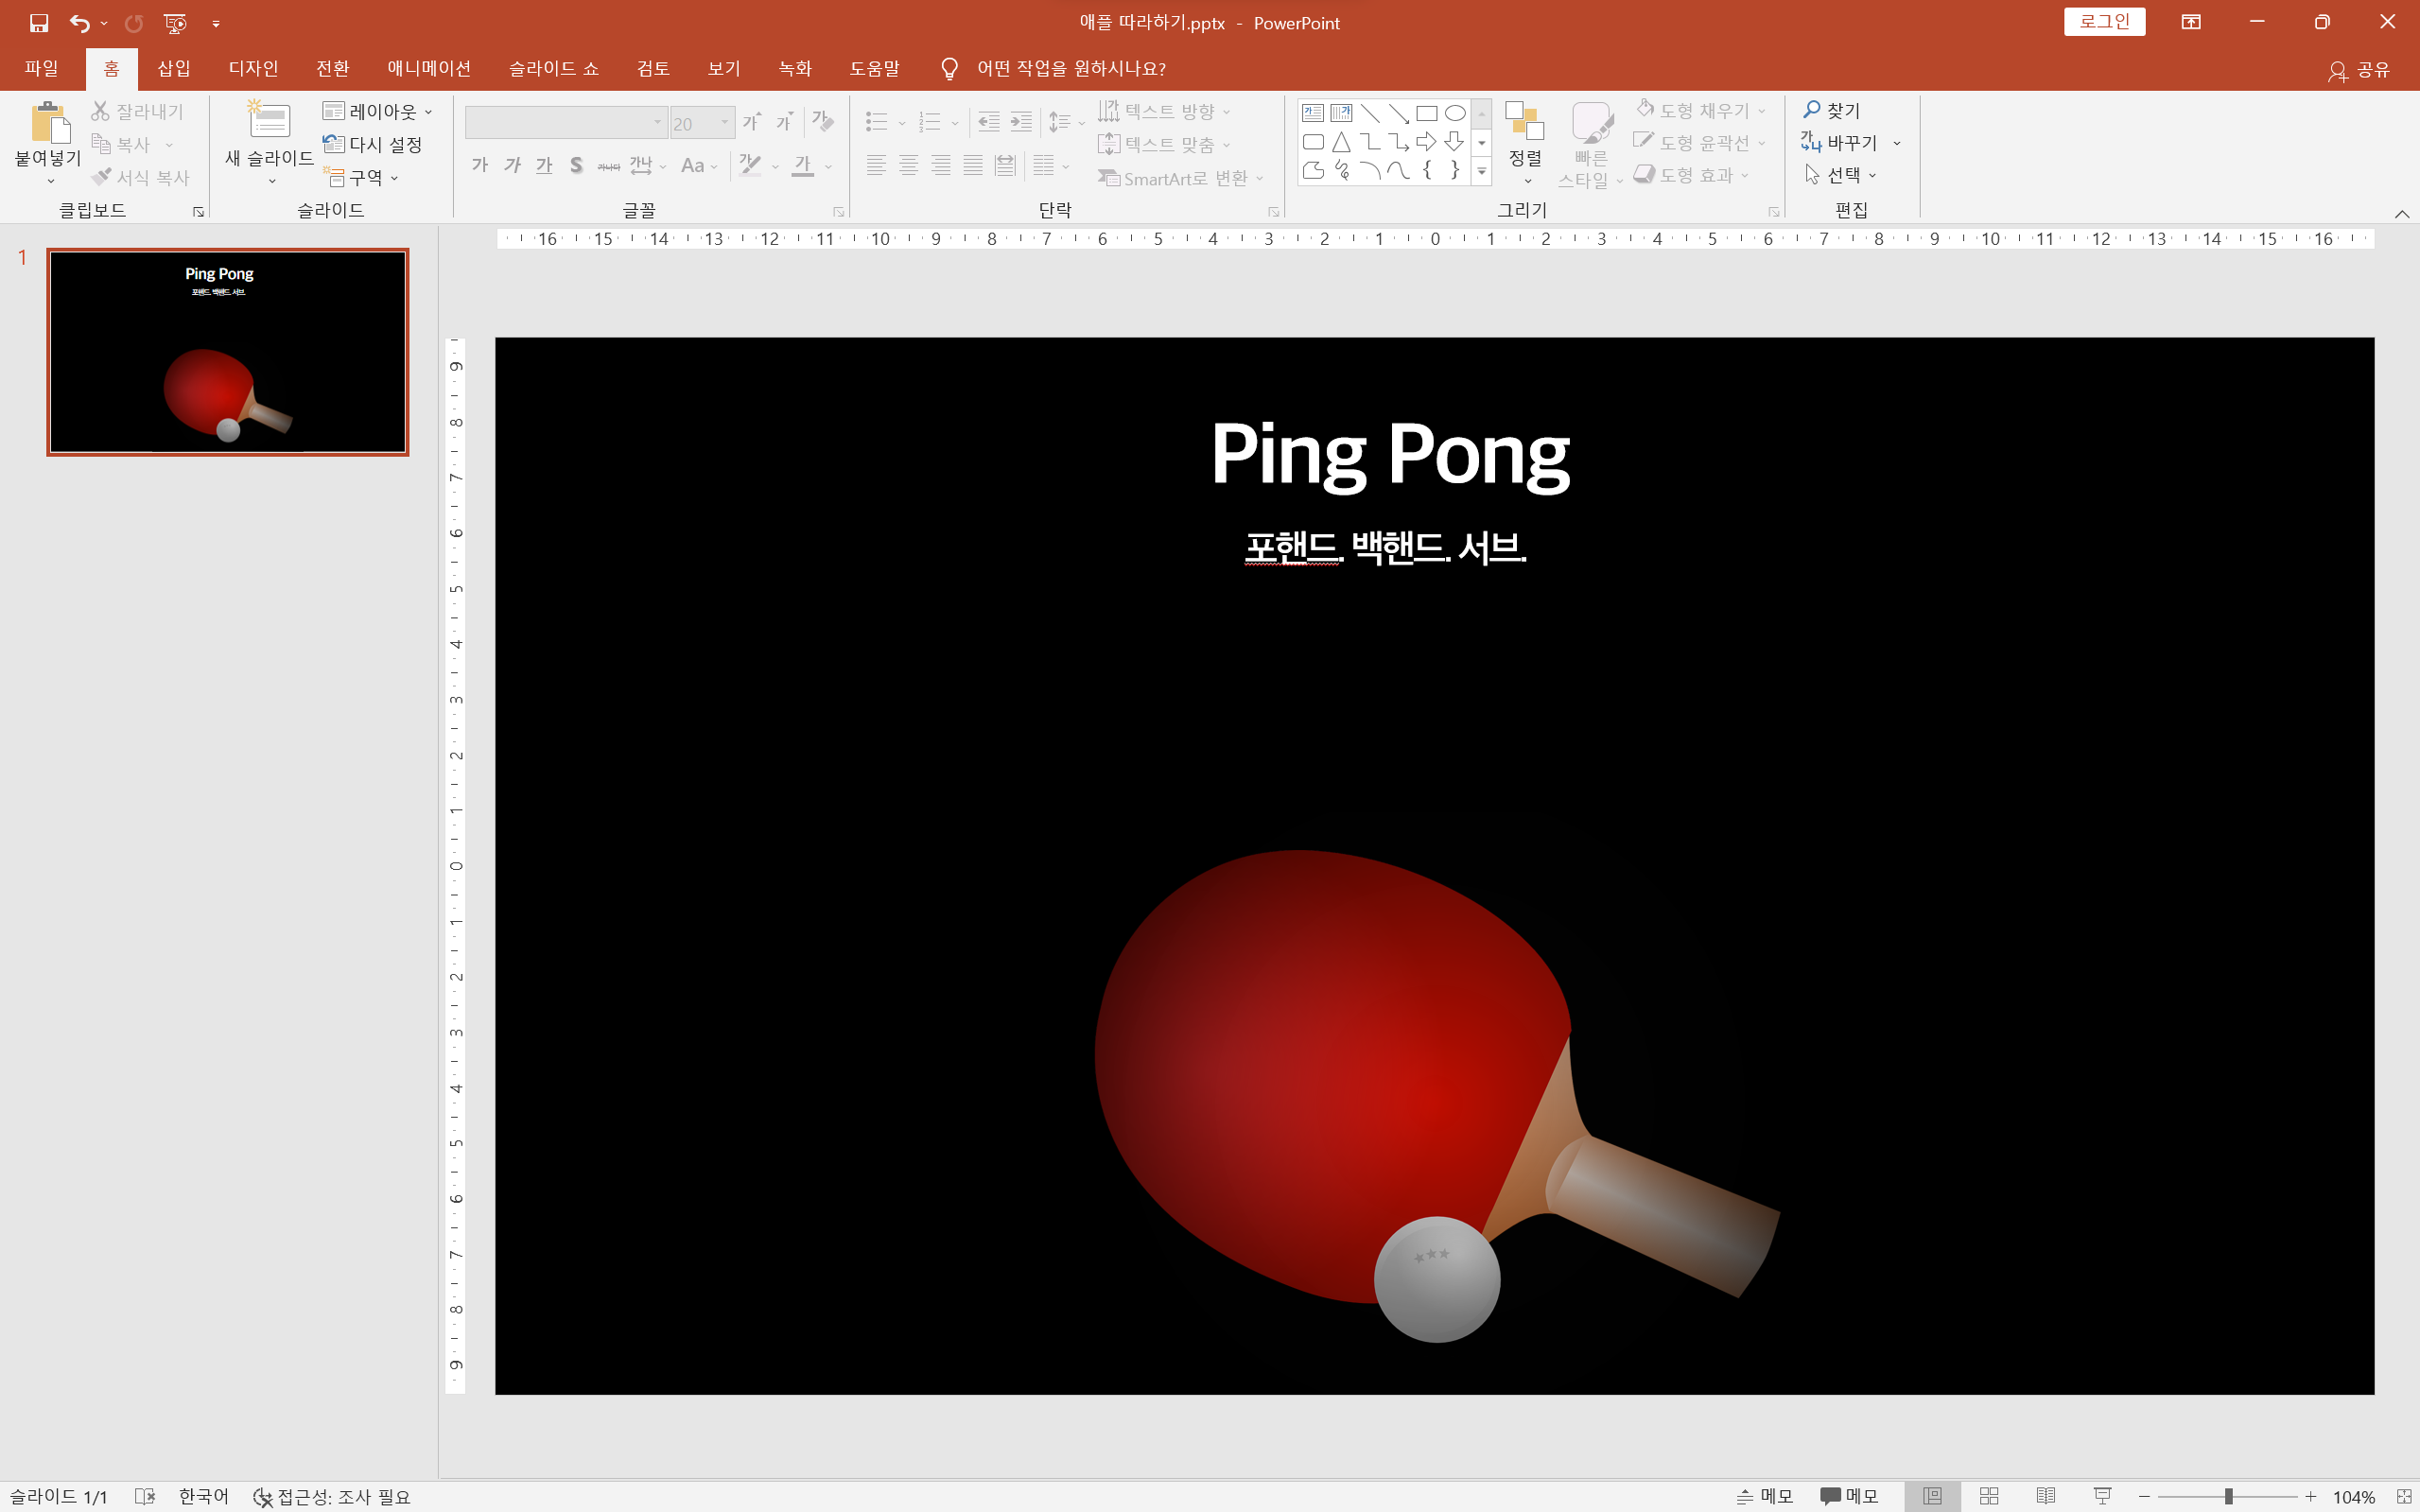The image size is (2420, 1512).
Task: Open the Animations (애니메이션) tab
Action: pyautogui.click(x=429, y=68)
